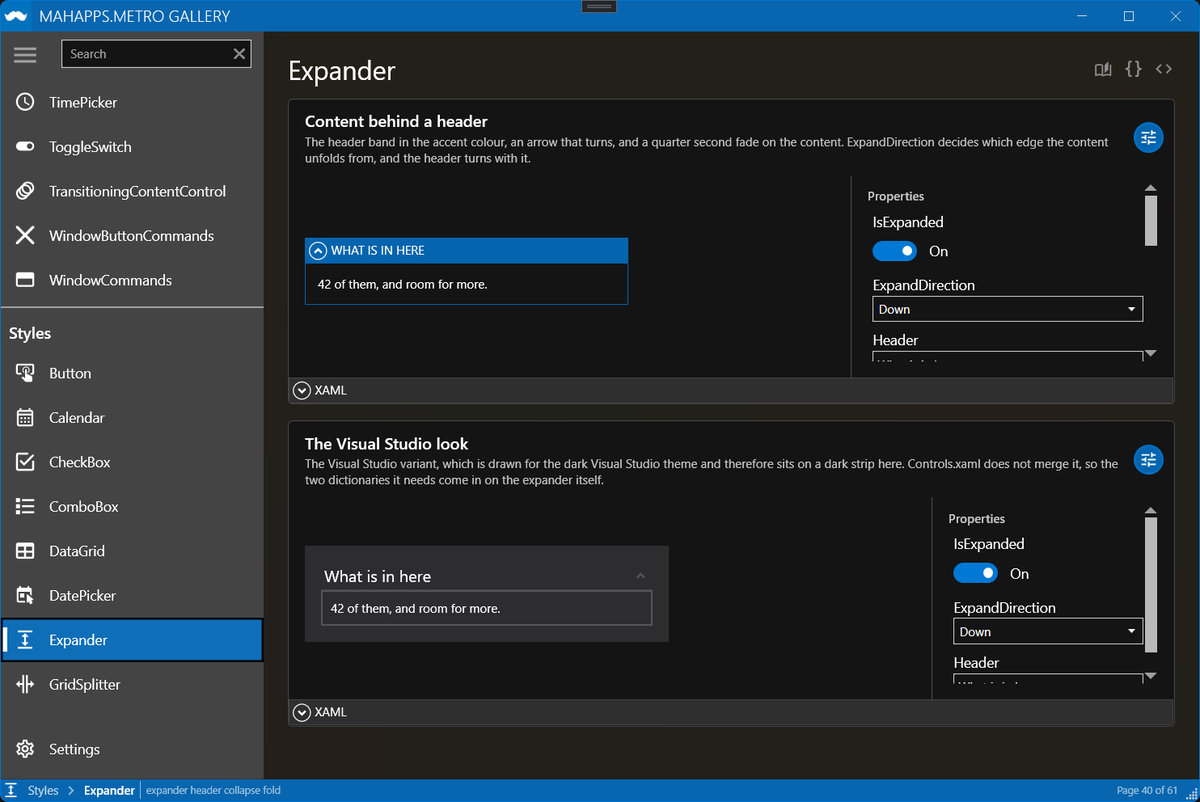Open ExpandDirection dropdown in the Visual Studio example

click(x=1047, y=631)
